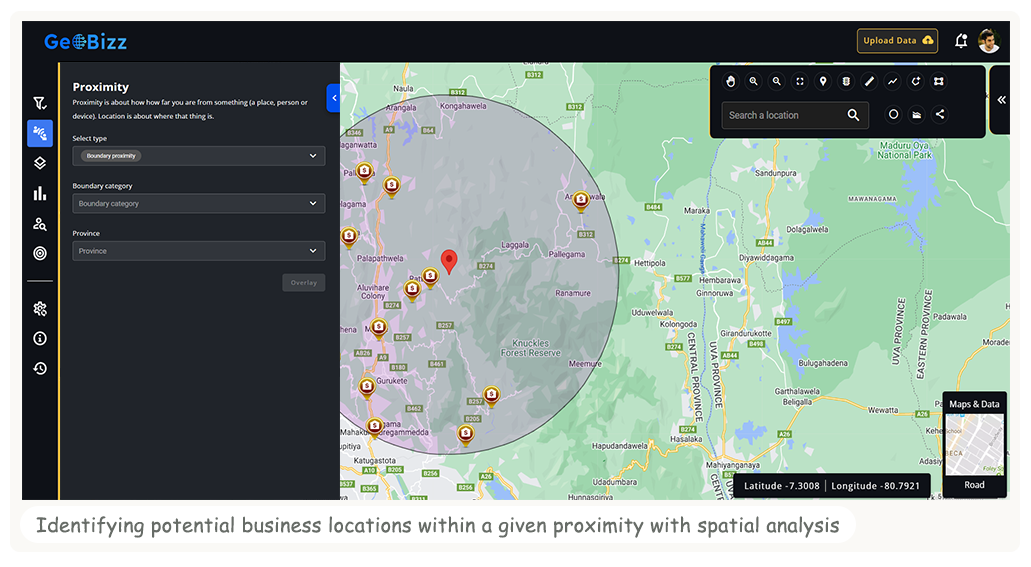Click the Laggala label on map
Viewport: 1031px width, 567px height.
click(x=515, y=245)
